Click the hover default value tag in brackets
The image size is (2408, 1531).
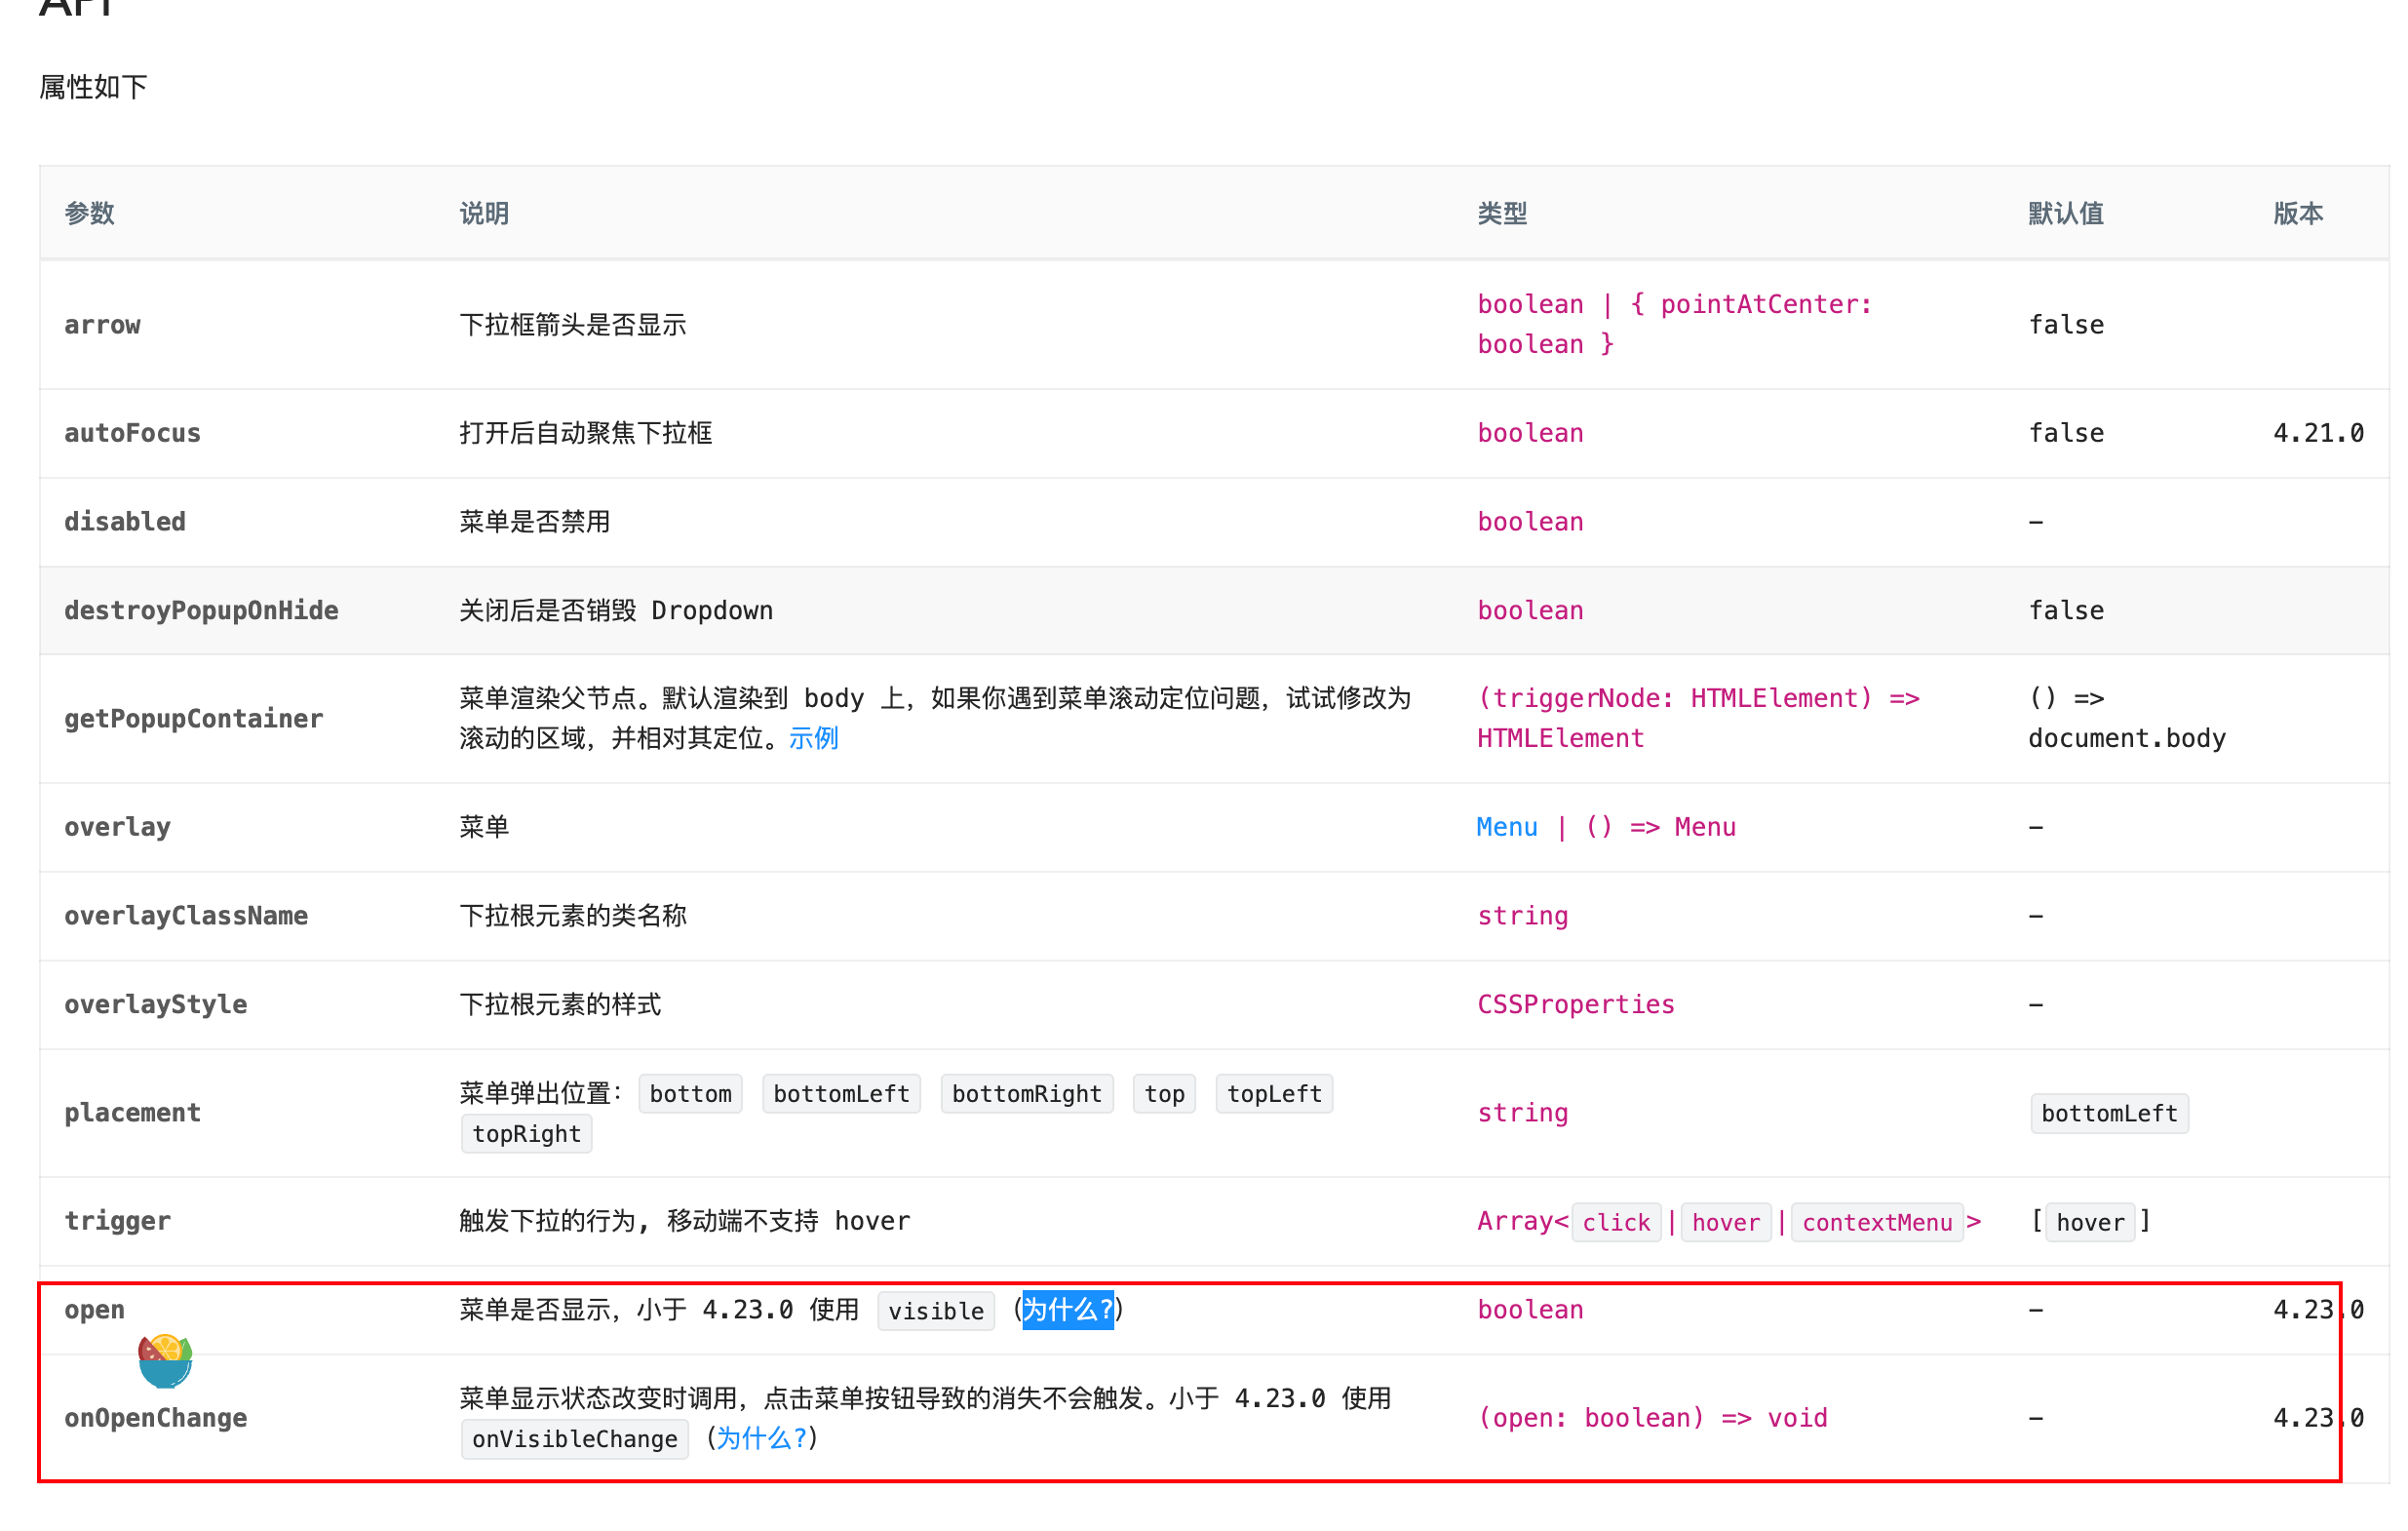[2090, 1223]
